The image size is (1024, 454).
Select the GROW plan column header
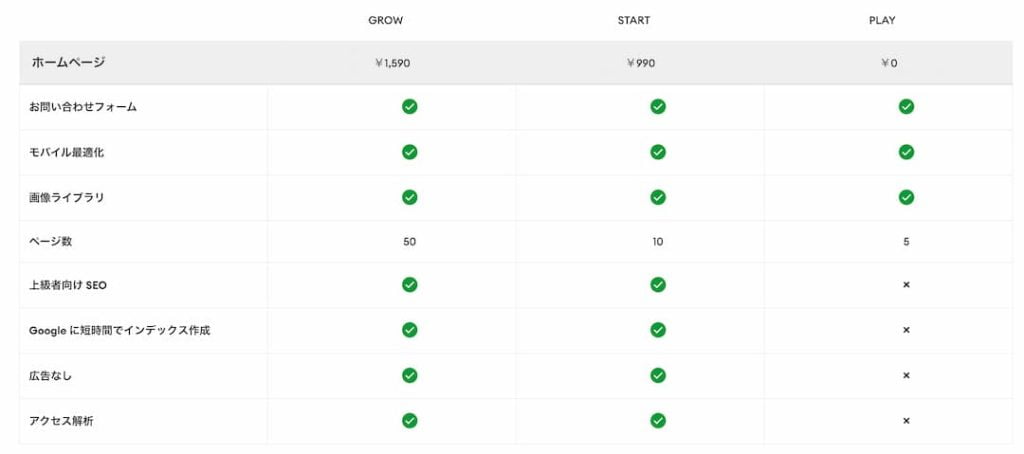(386, 21)
